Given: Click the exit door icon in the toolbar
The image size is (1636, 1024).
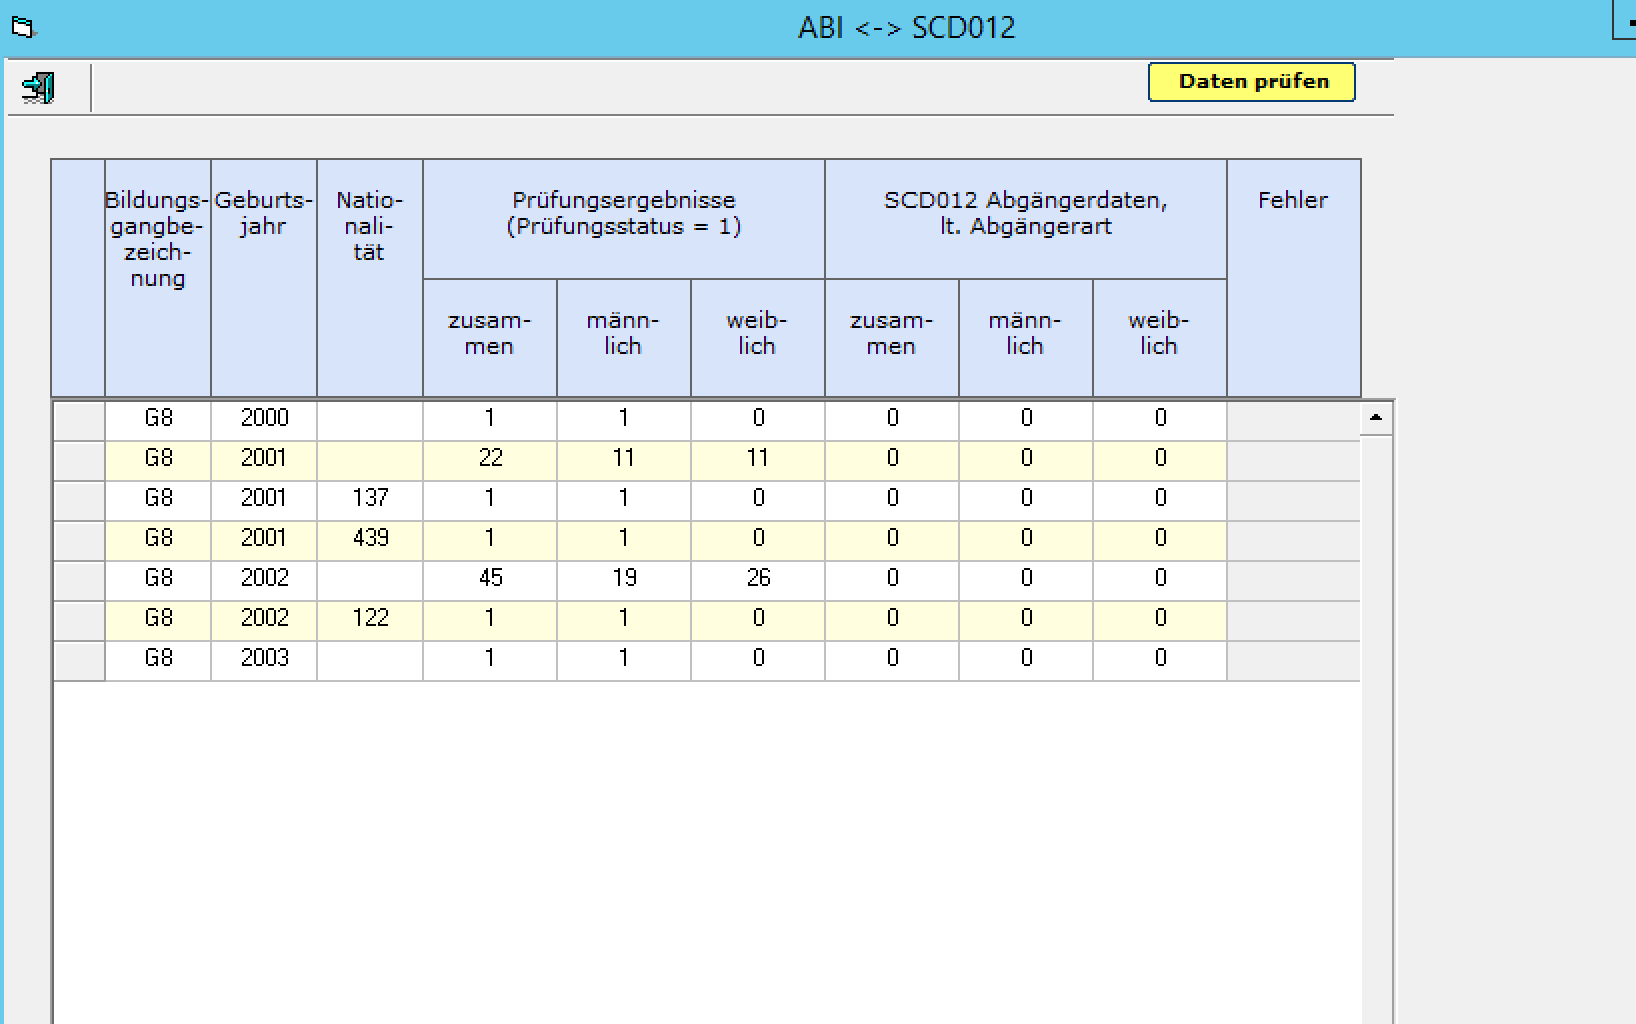Looking at the screenshot, I should (38, 88).
